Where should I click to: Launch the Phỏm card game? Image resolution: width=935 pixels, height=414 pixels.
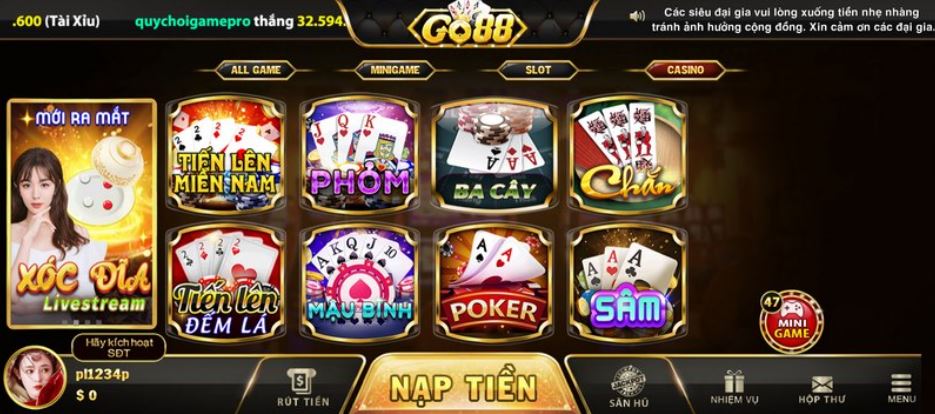360,155
